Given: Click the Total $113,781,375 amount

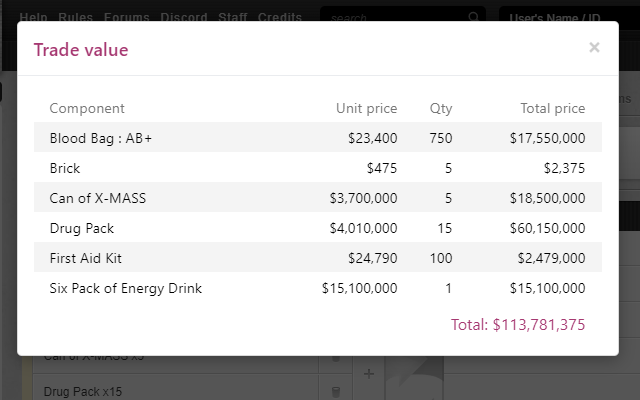Looking at the screenshot, I should pos(517,325).
